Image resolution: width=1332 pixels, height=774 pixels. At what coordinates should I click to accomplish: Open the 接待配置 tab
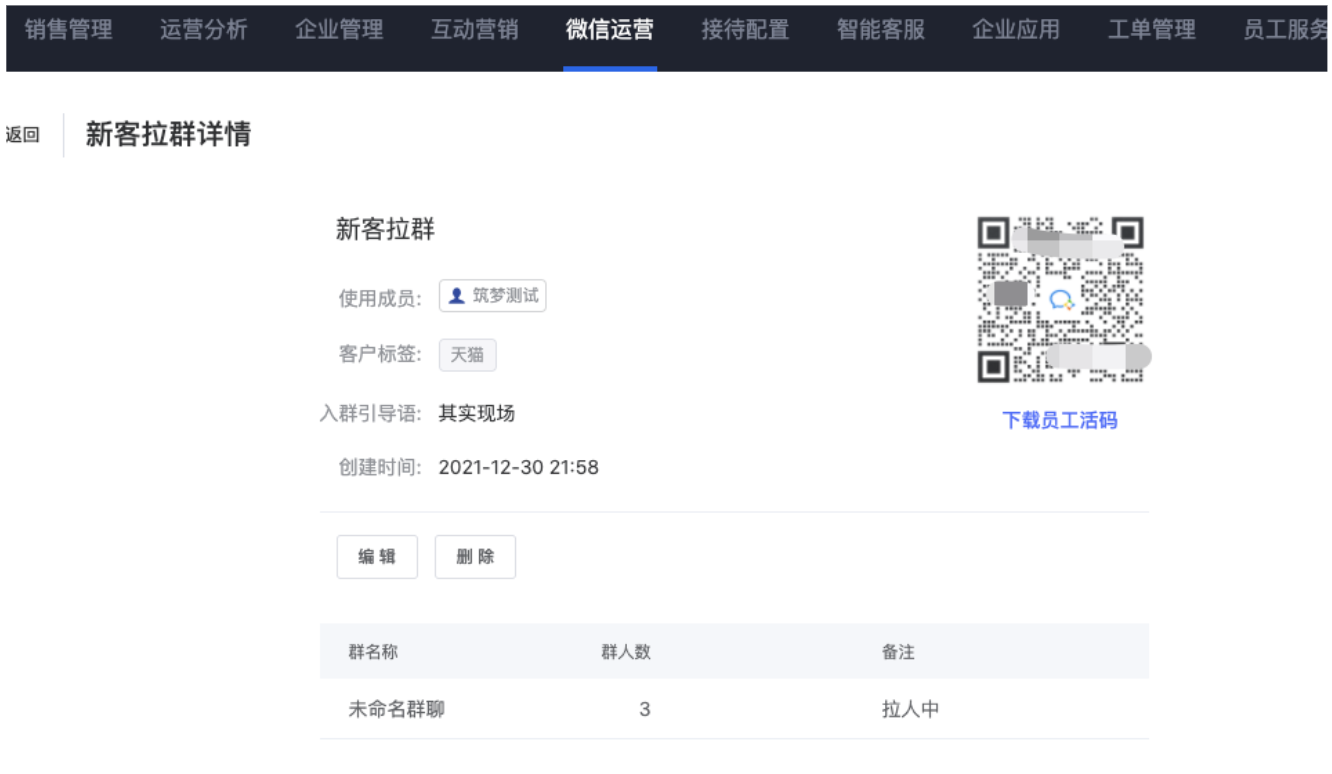click(745, 30)
